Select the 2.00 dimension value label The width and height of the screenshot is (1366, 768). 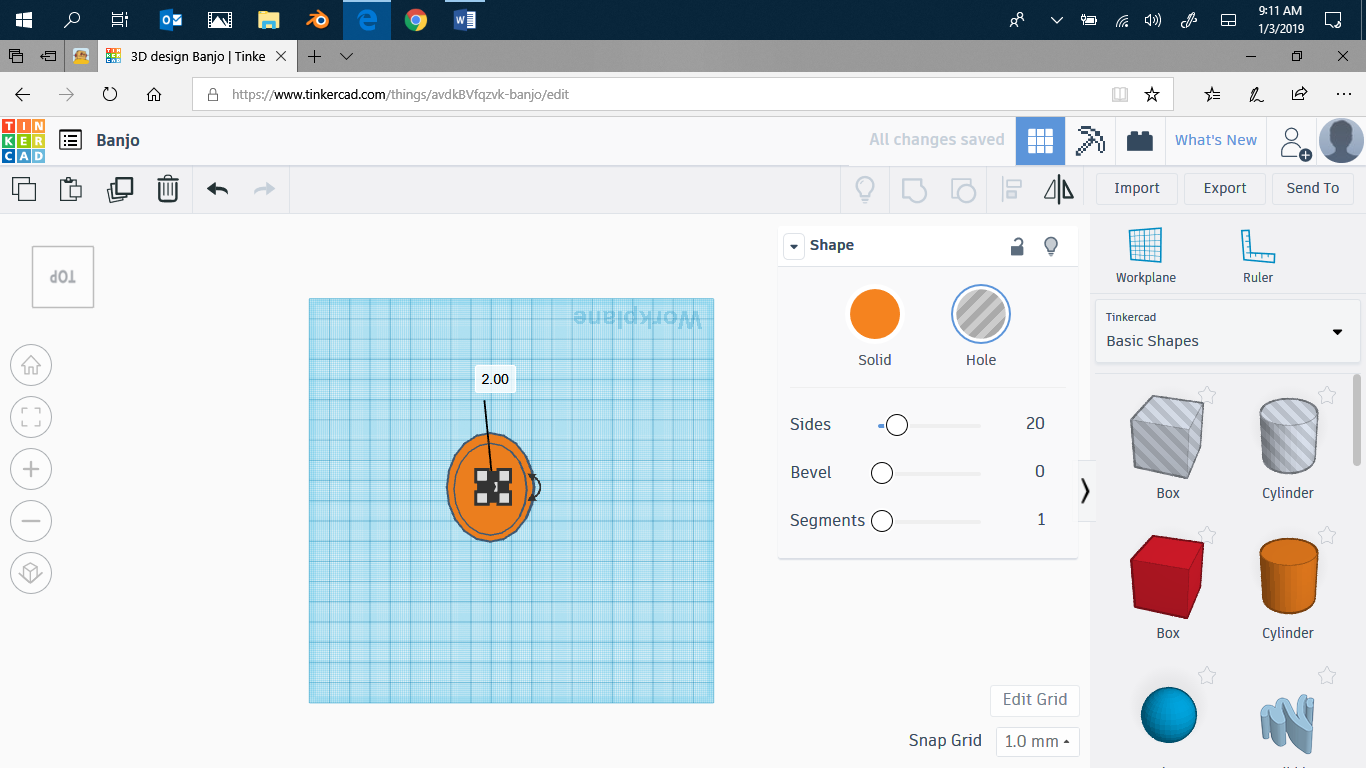coord(495,379)
